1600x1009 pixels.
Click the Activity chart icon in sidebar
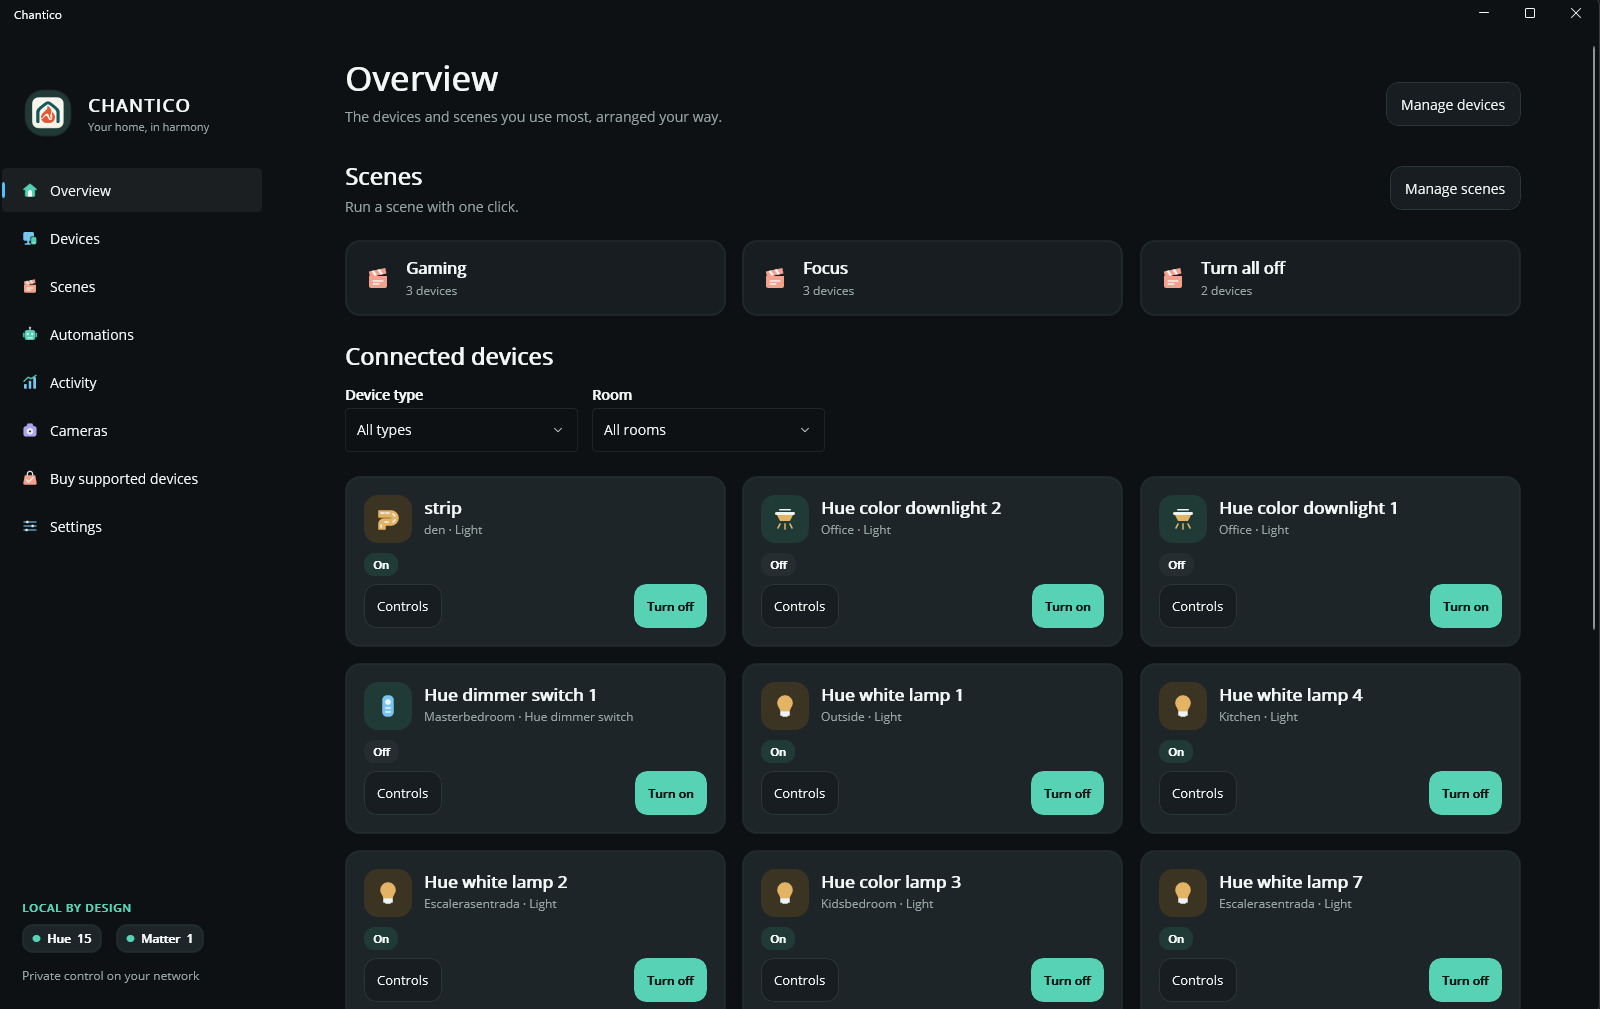click(x=30, y=382)
